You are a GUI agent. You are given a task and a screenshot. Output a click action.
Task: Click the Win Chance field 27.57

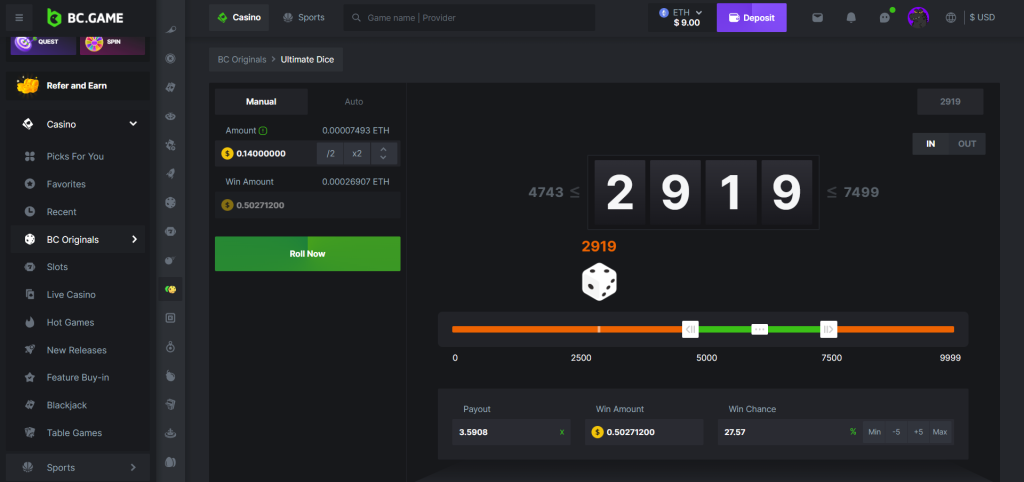(x=790, y=432)
